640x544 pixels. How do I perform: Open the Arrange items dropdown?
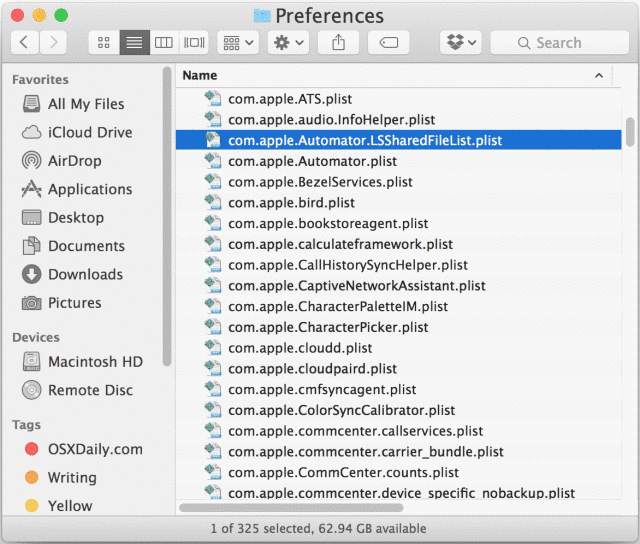238,43
